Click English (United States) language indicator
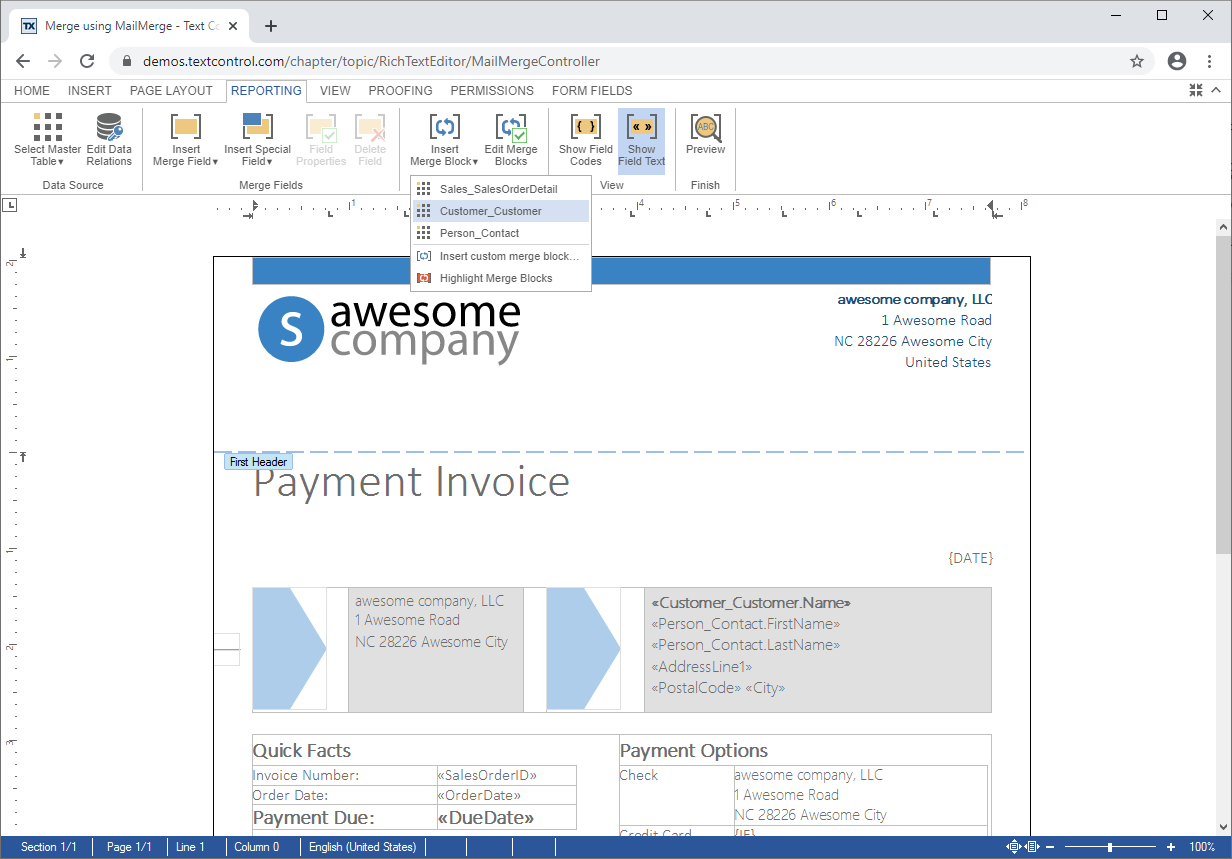This screenshot has height=859, width=1232. tap(363, 847)
